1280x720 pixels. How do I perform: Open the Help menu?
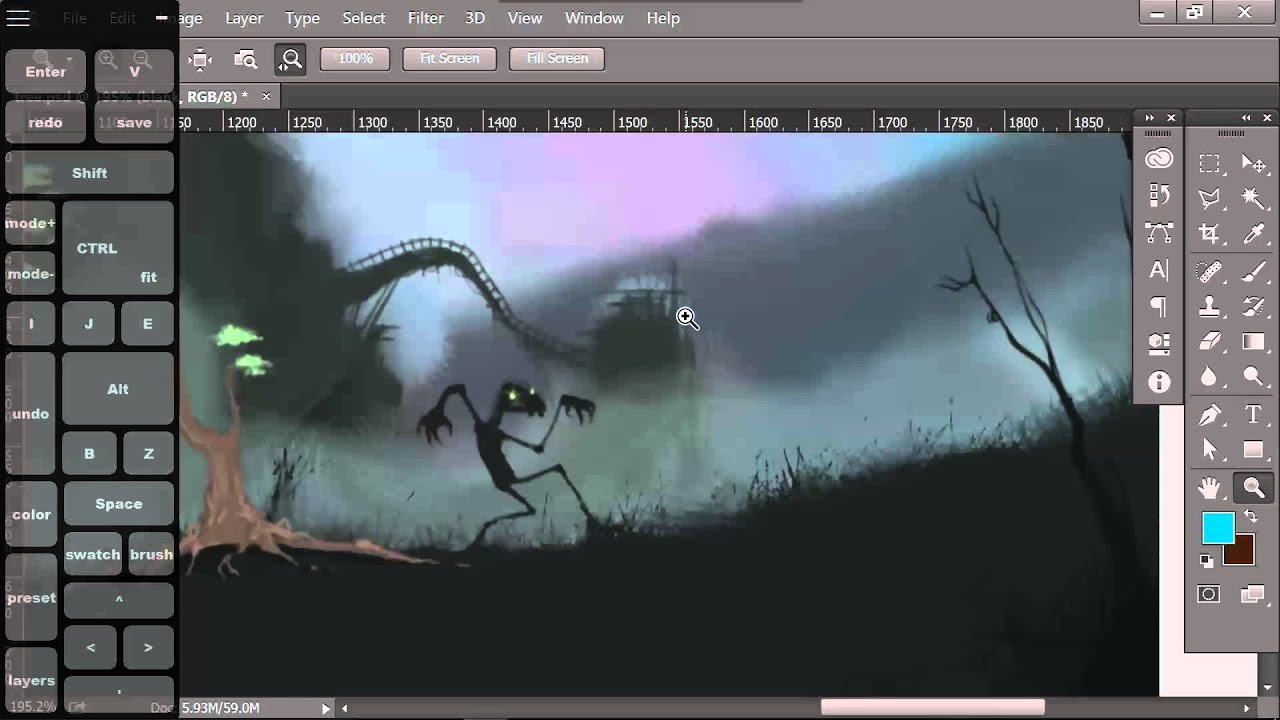point(663,18)
